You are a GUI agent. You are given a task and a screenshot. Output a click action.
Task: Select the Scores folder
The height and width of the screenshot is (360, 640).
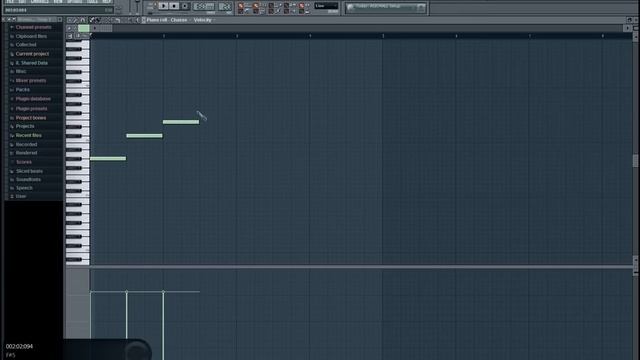click(24, 162)
